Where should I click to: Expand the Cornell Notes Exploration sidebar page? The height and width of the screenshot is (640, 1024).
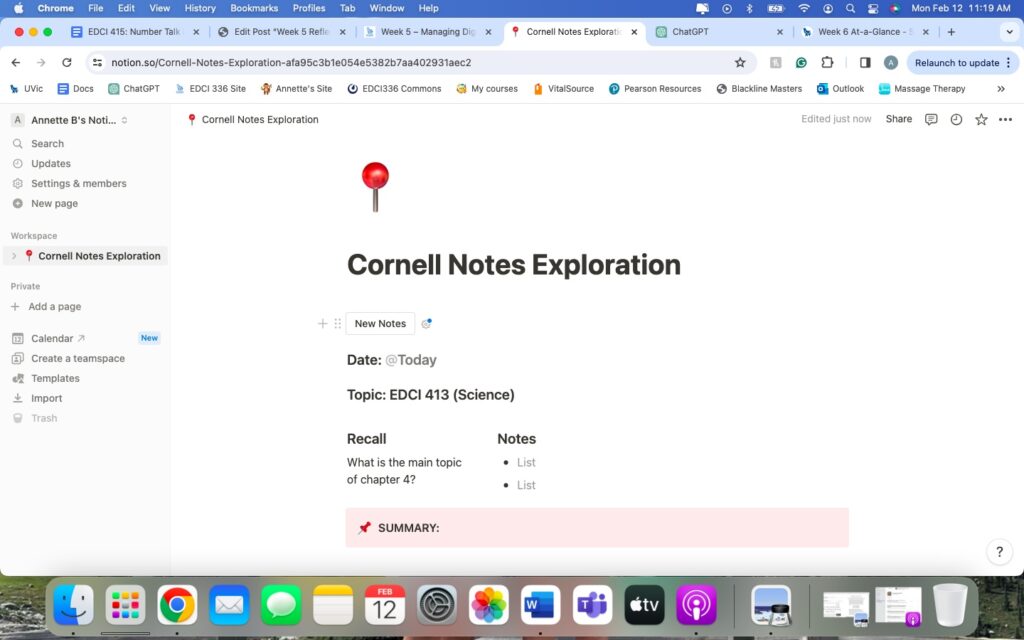[14, 256]
